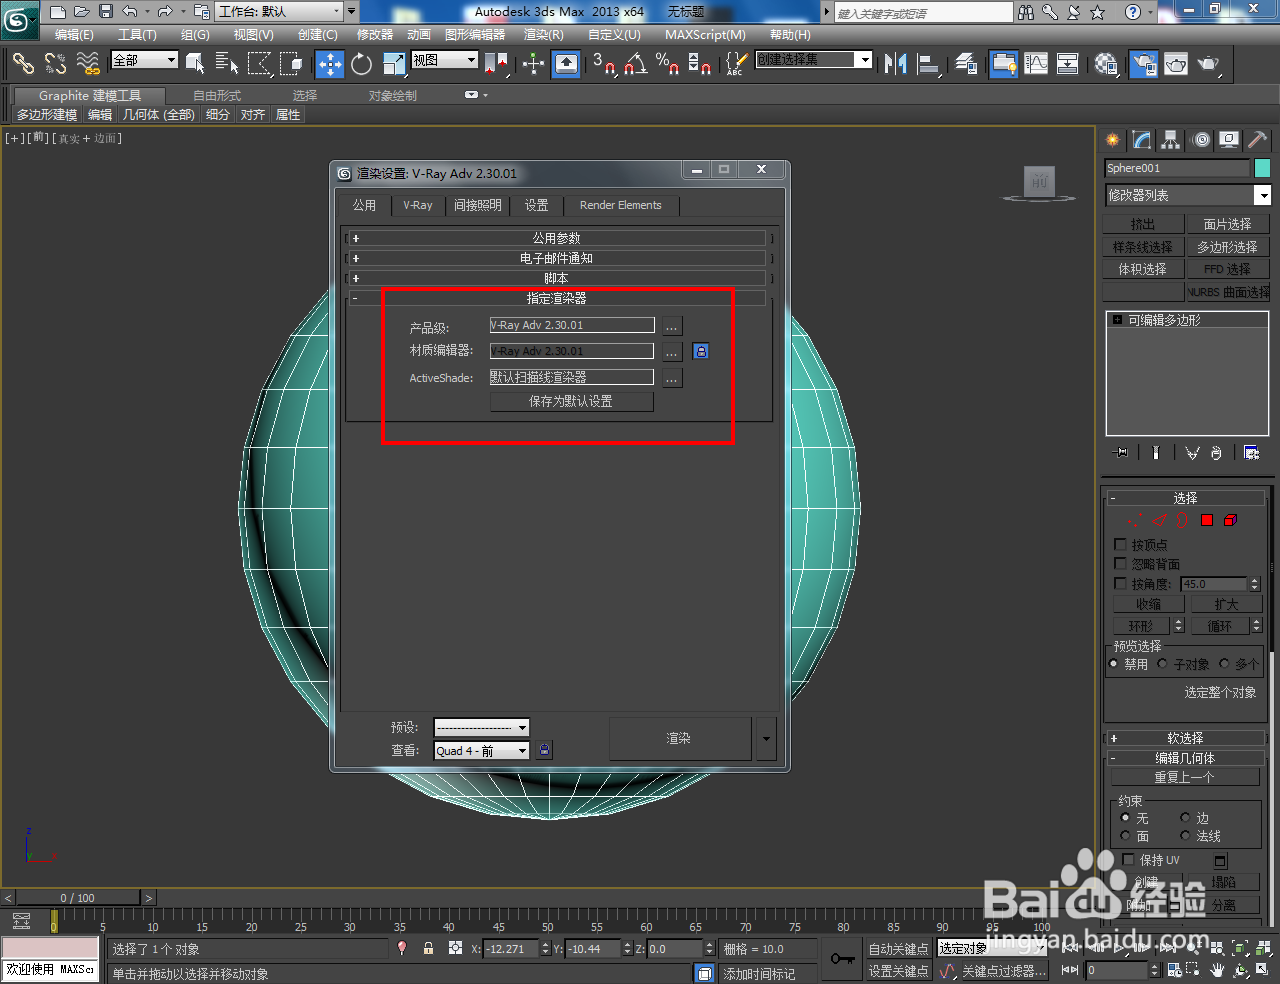Click the Mirror tool icon
Viewport: 1280px width, 984px height.
895,64
